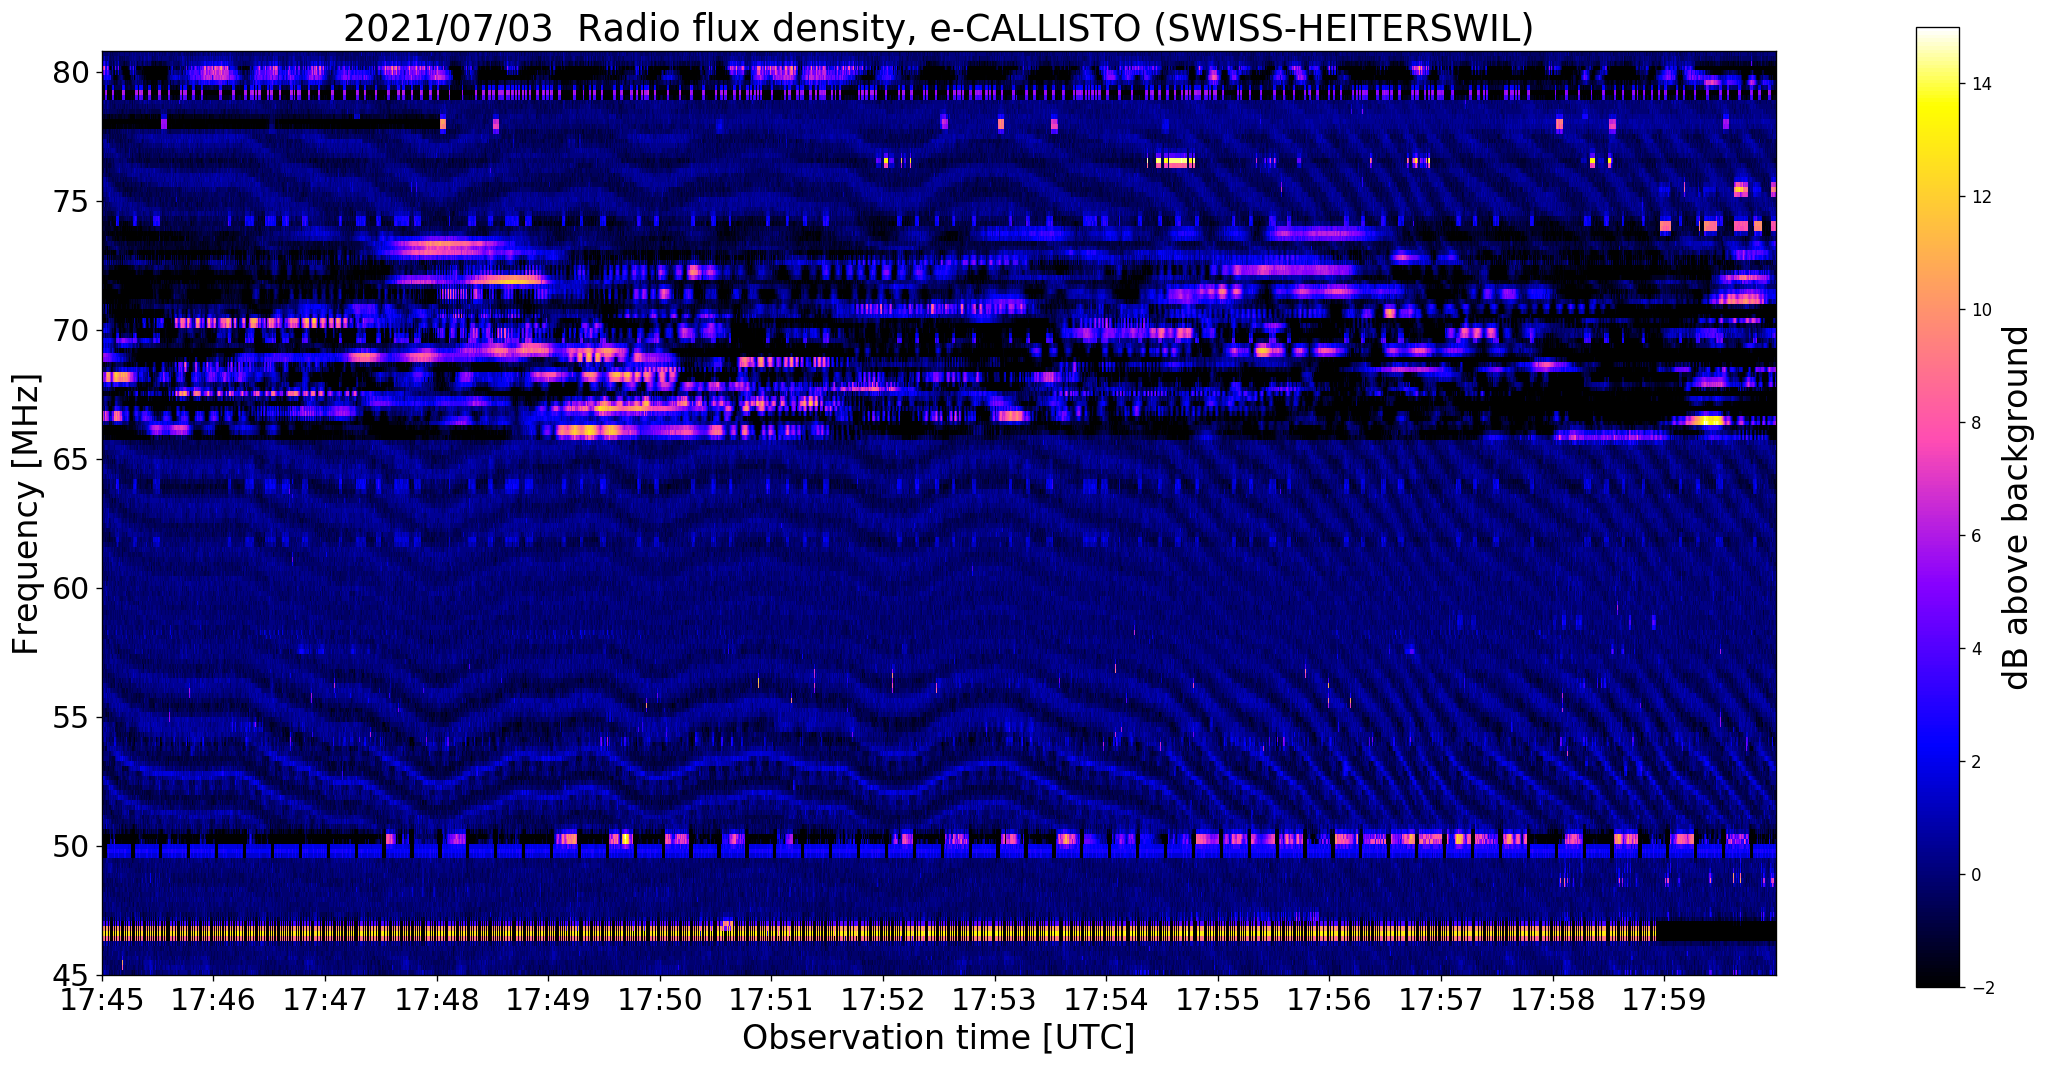Click the colorbar tick label 8
The image size is (2047, 1067).
[1975, 423]
